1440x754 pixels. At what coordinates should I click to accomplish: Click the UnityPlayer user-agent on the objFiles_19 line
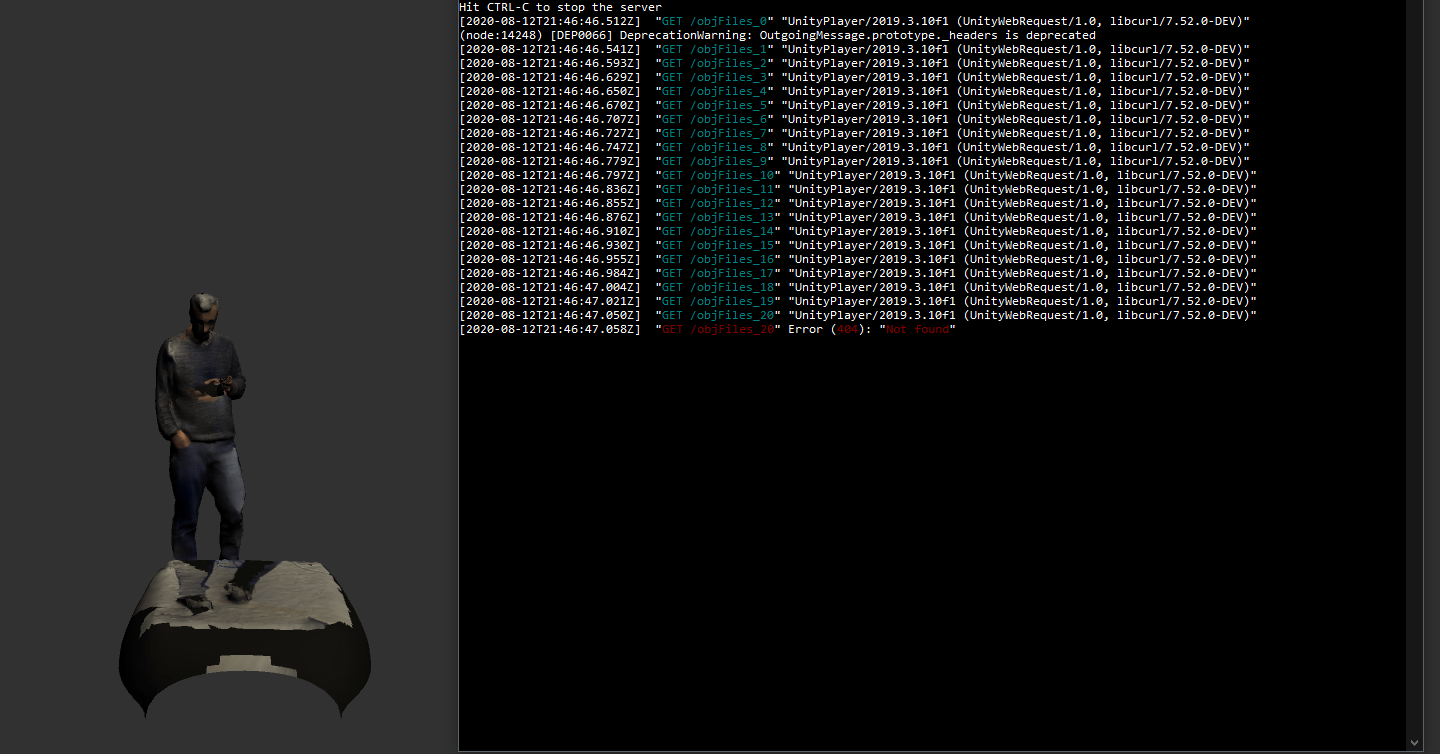point(1022,301)
